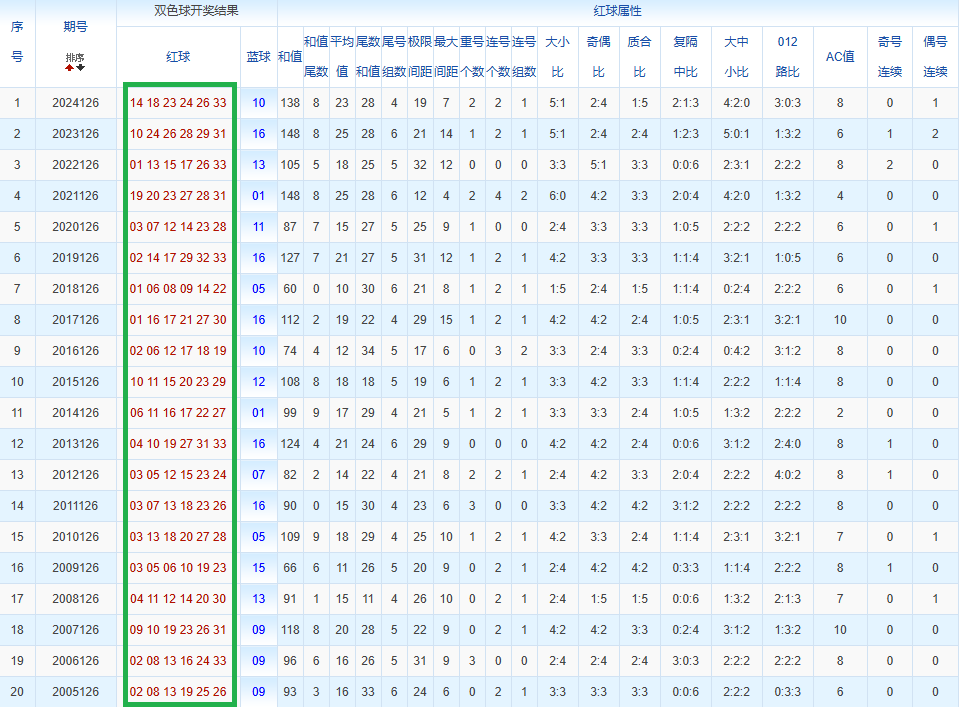Click the 蓝球 column header
Viewport: 959px width, 707px height.
[259, 57]
